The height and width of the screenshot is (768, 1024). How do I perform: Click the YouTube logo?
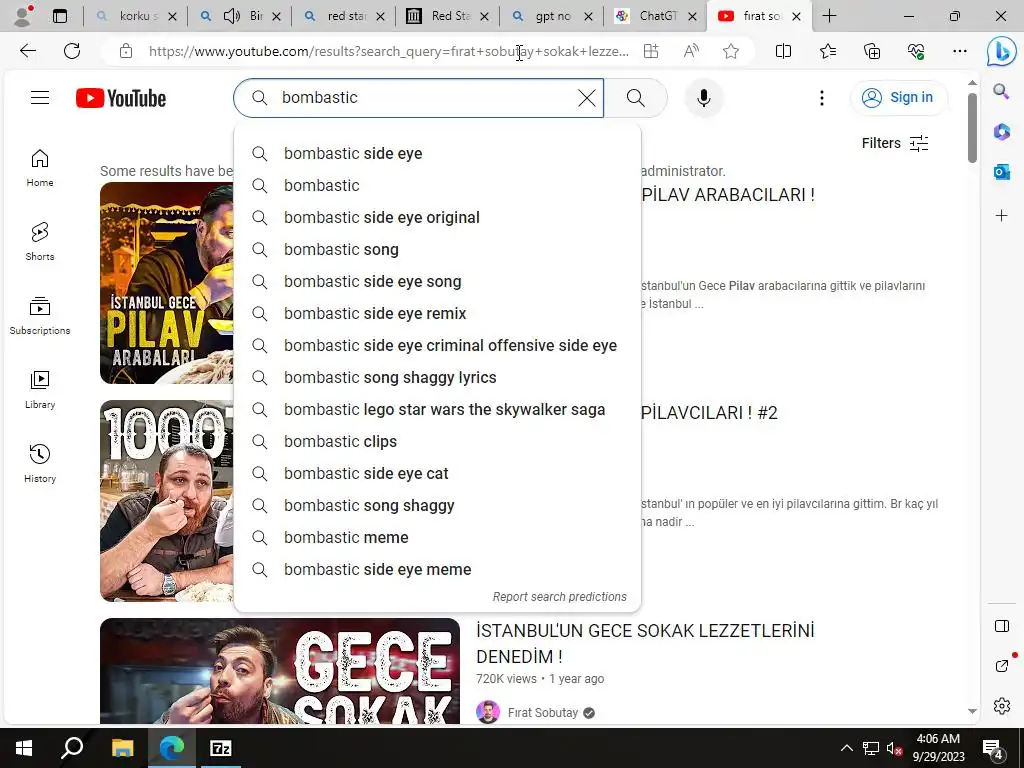(121, 98)
